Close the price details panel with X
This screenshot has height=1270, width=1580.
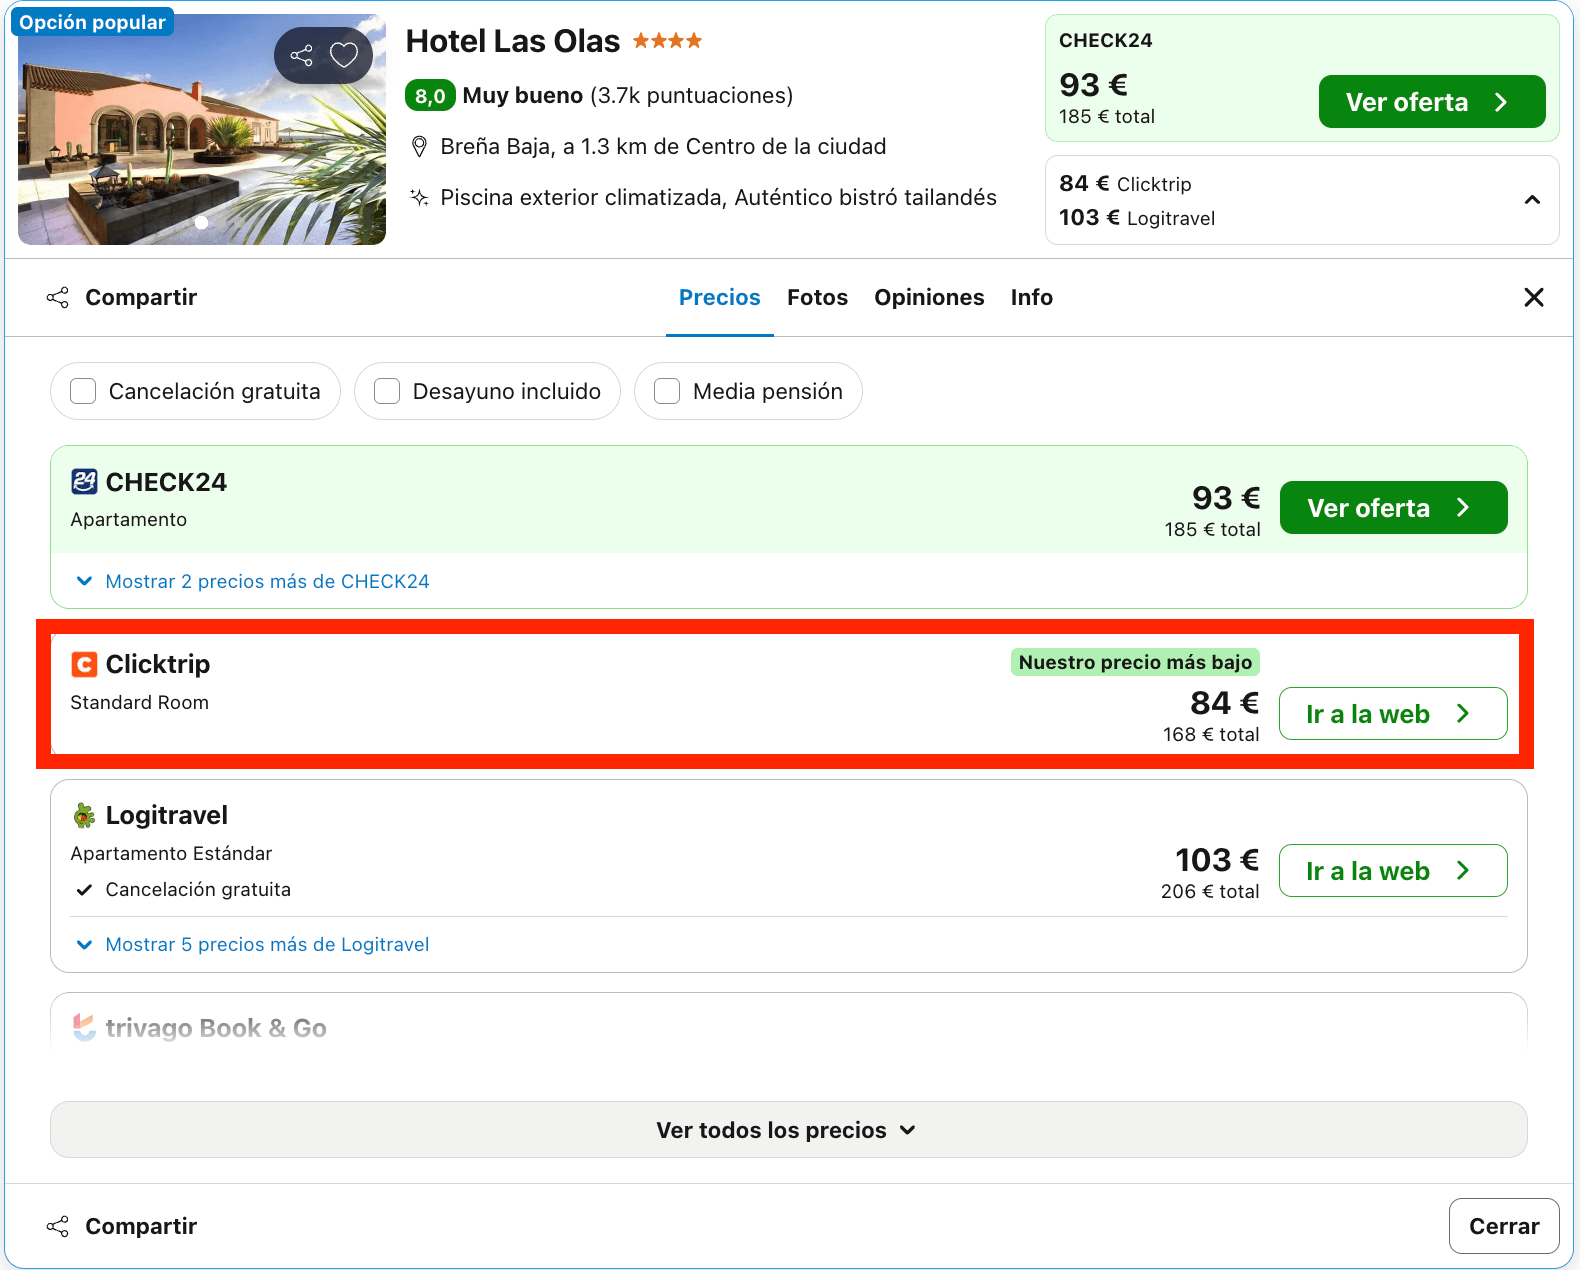[1534, 297]
